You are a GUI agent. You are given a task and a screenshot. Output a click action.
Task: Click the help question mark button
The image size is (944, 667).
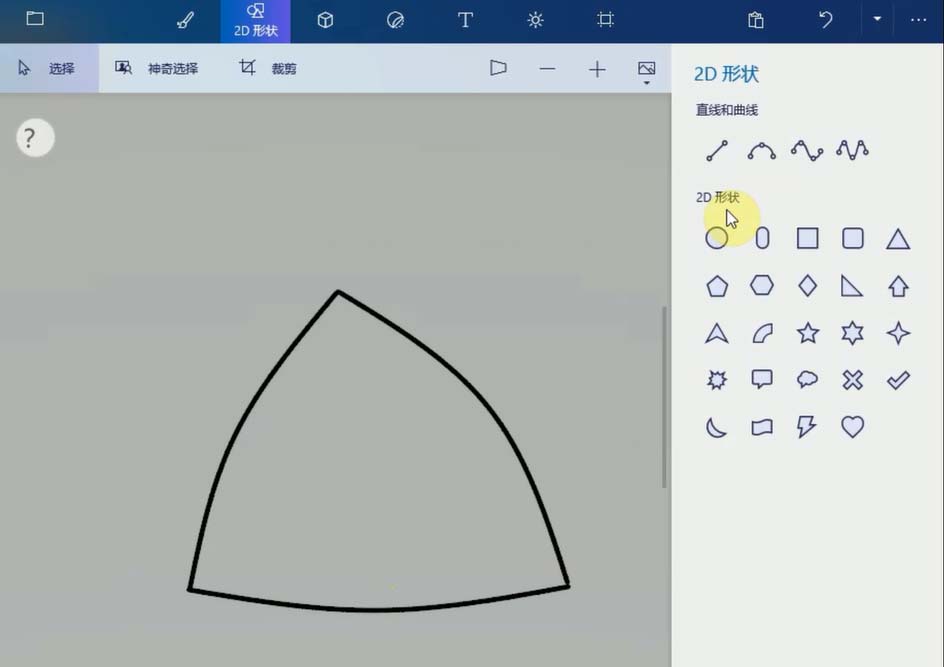[x=35, y=138]
